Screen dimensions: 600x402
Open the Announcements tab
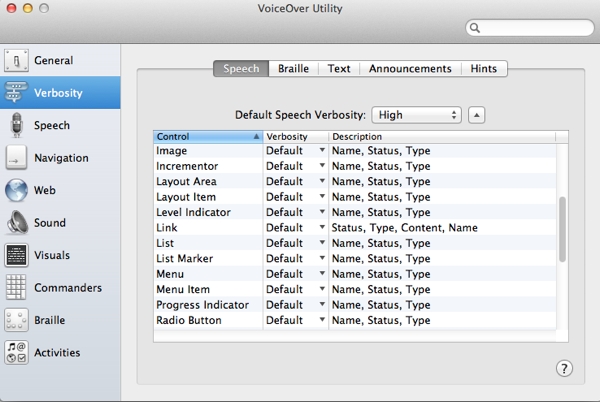(x=410, y=68)
